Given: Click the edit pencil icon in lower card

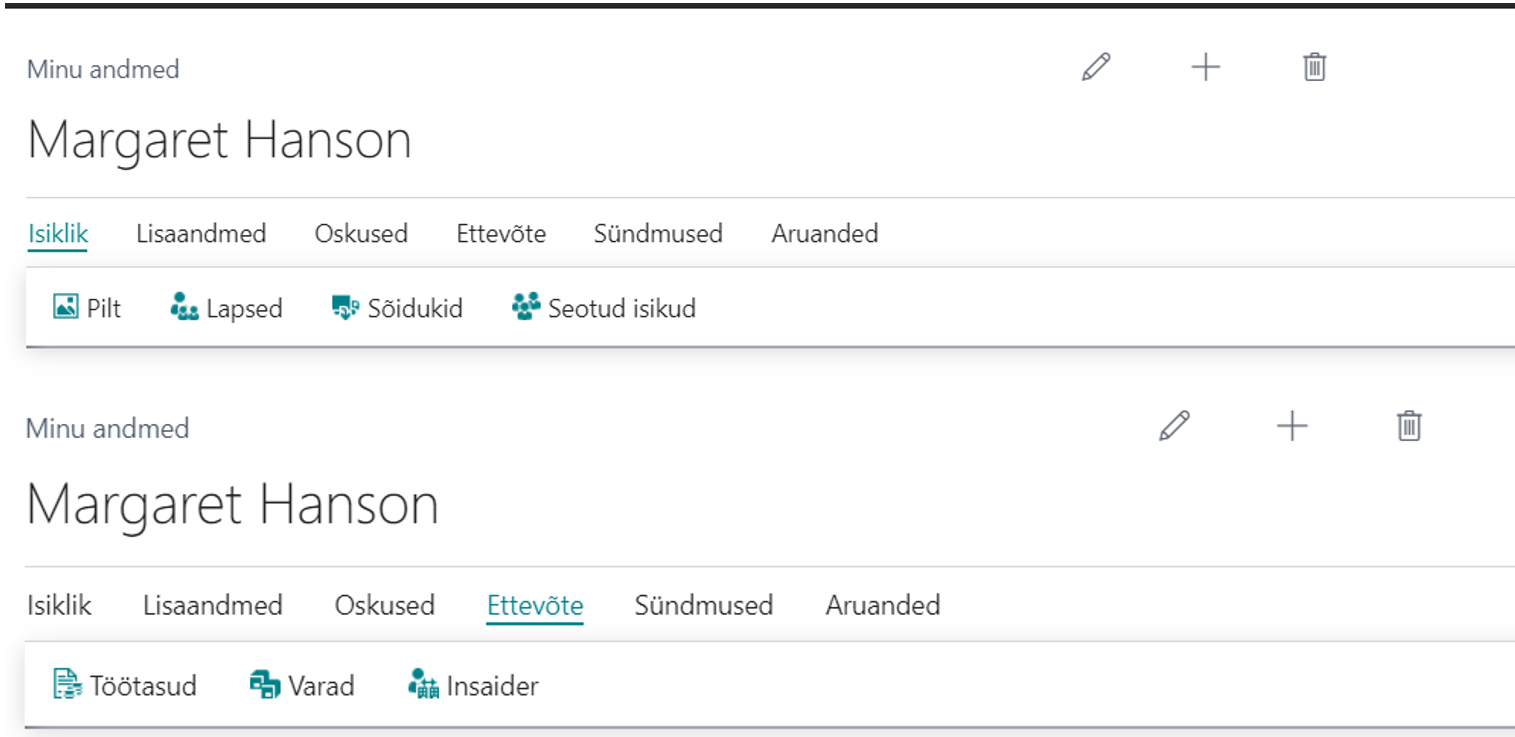Looking at the screenshot, I should tap(1174, 426).
